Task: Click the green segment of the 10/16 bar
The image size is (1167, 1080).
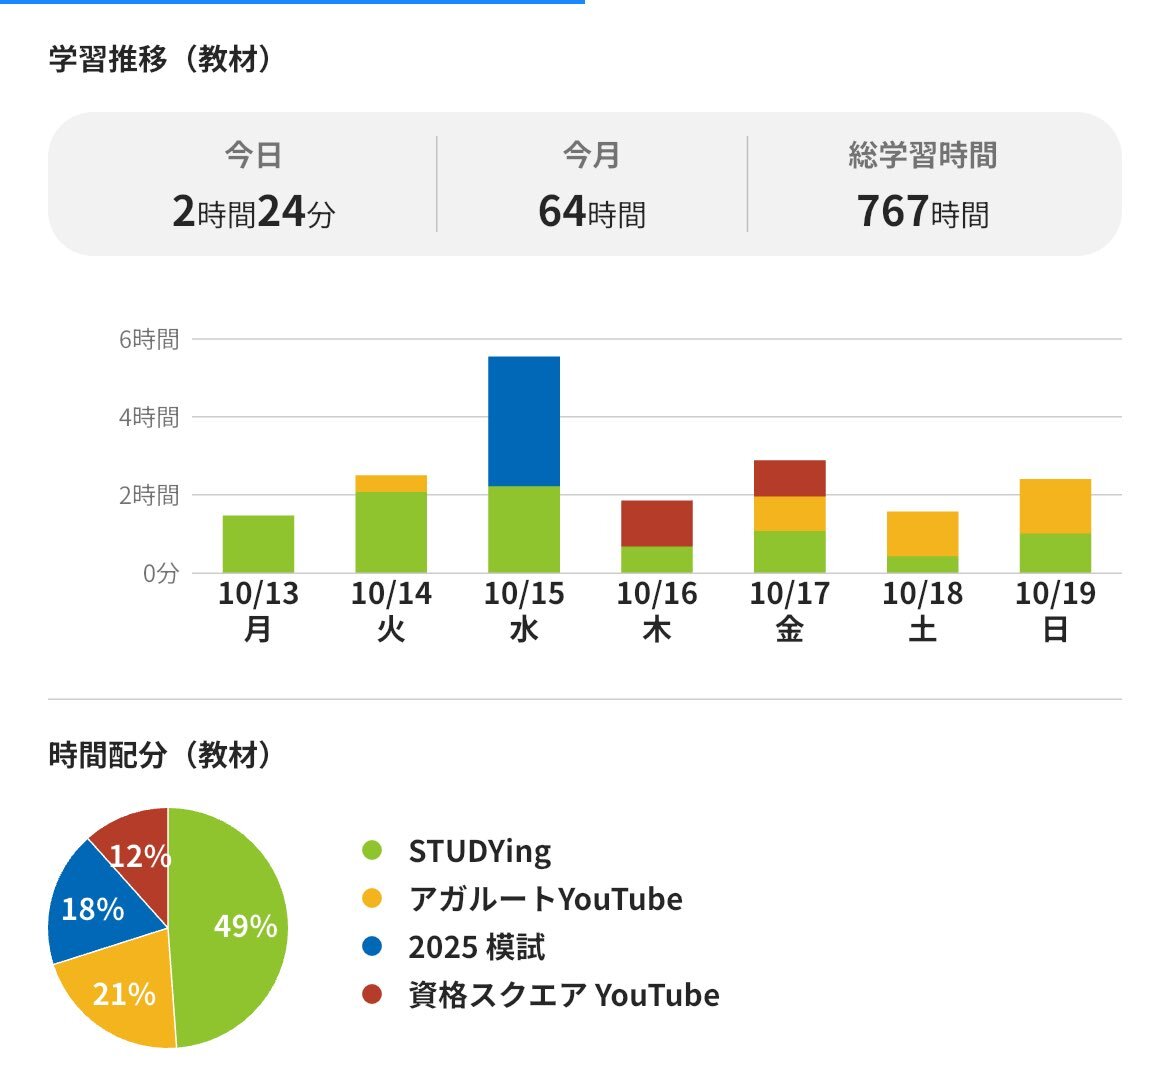Action: pos(656,559)
